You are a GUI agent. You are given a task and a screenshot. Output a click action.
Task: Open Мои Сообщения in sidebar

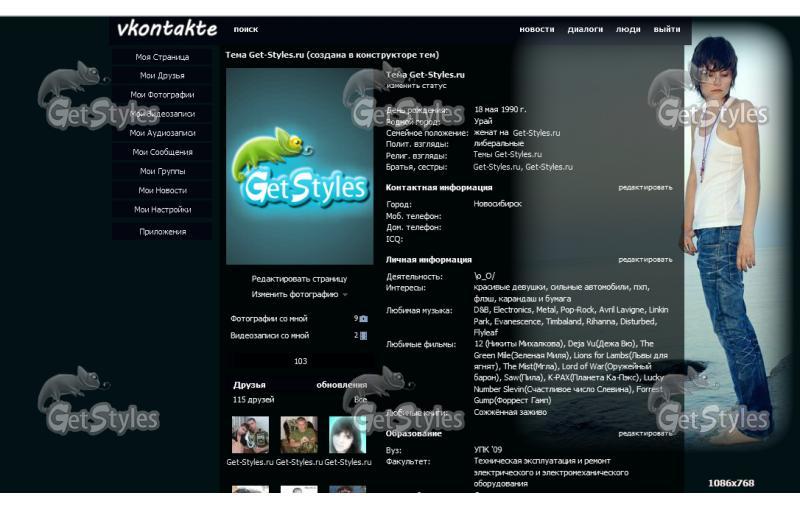click(x=162, y=152)
